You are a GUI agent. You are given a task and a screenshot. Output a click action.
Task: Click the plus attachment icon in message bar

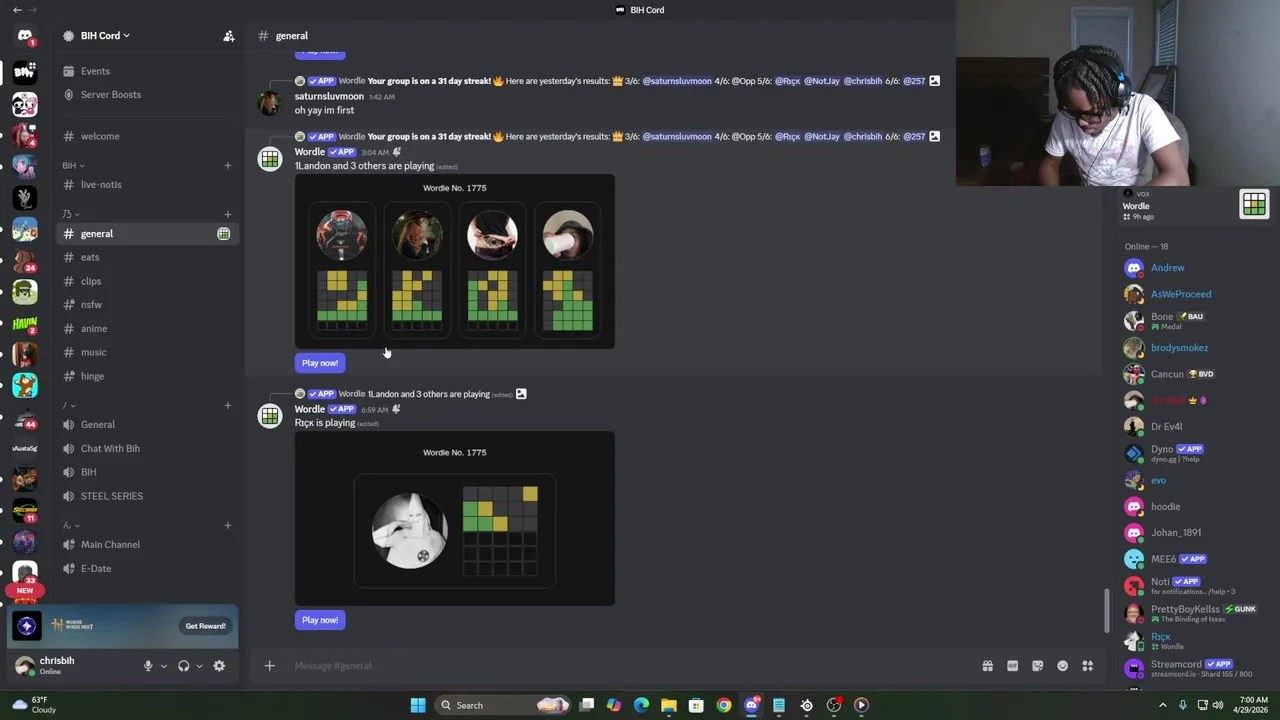[x=269, y=666]
